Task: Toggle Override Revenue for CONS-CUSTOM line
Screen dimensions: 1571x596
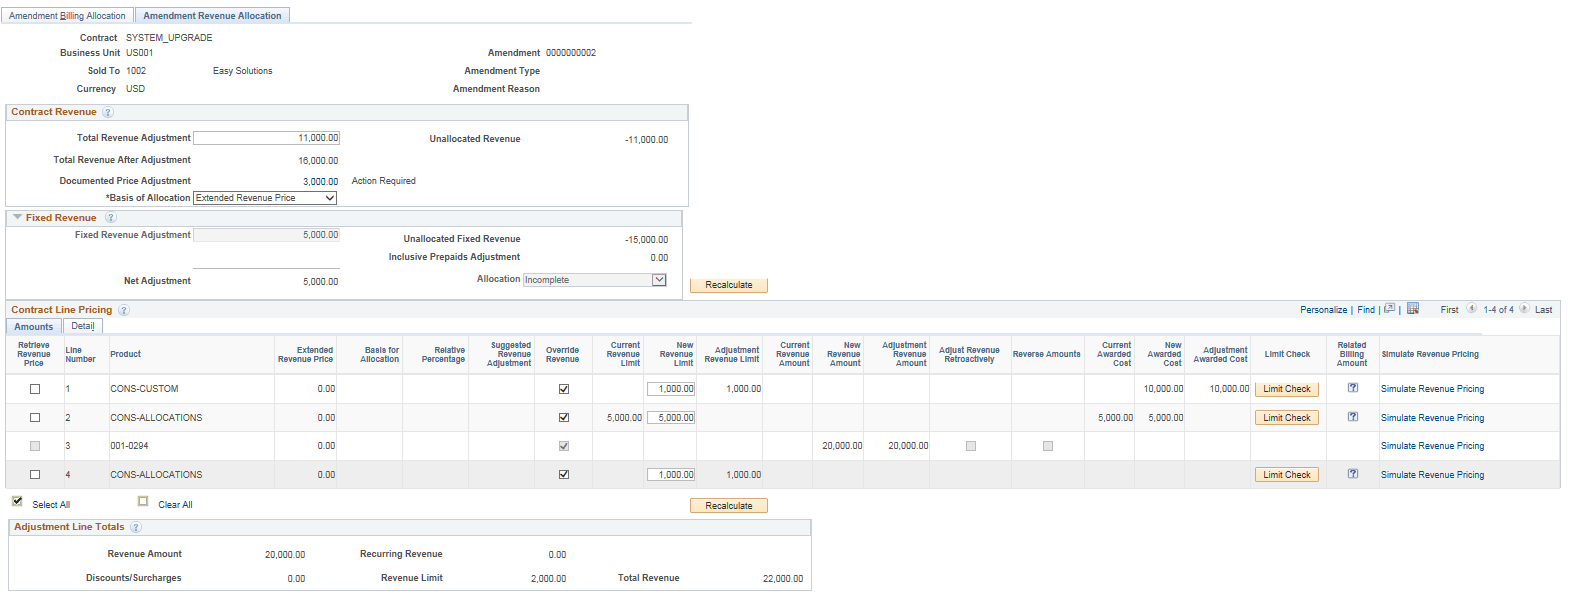Action: [564, 389]
